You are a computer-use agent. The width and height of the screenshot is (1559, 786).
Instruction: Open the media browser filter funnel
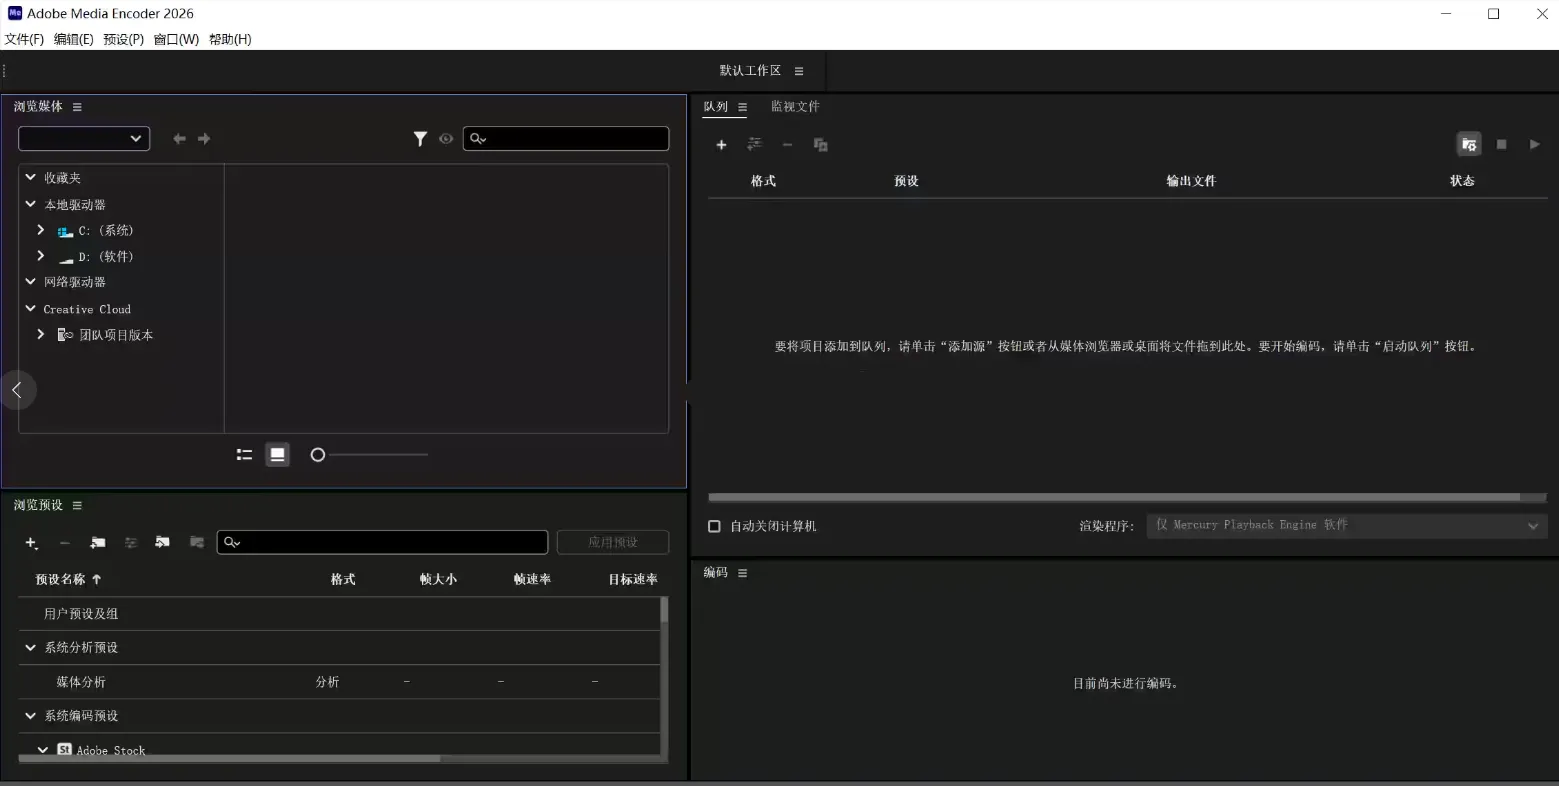tap(420, 139)
